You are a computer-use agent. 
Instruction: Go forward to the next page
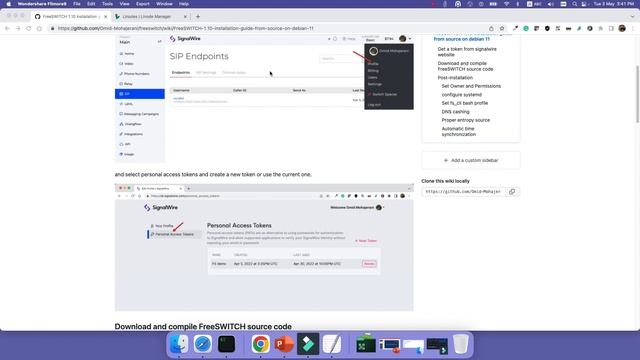click(18, 29)
